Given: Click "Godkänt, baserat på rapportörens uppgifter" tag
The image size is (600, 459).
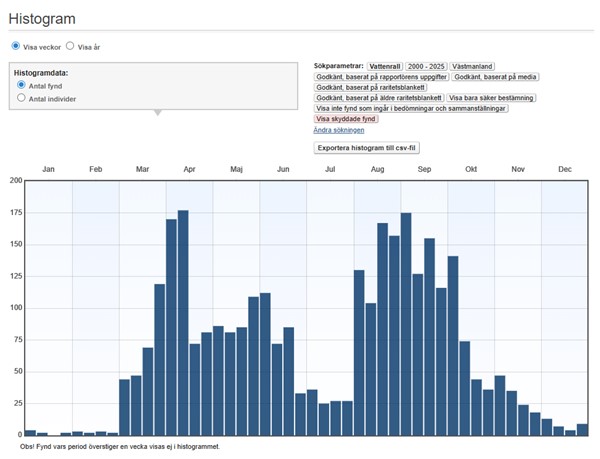Looking at the screenshot, I should click(x=381, y=76).
